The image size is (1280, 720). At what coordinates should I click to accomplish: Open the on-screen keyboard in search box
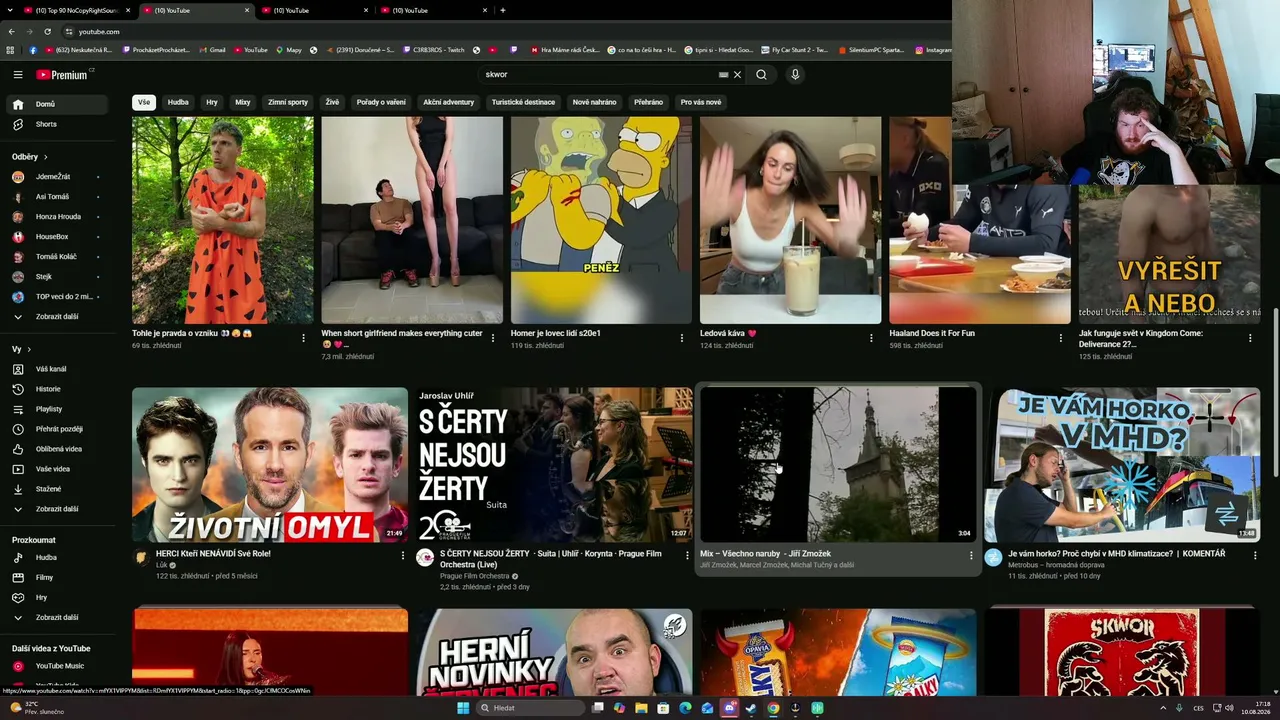[723, 74]
